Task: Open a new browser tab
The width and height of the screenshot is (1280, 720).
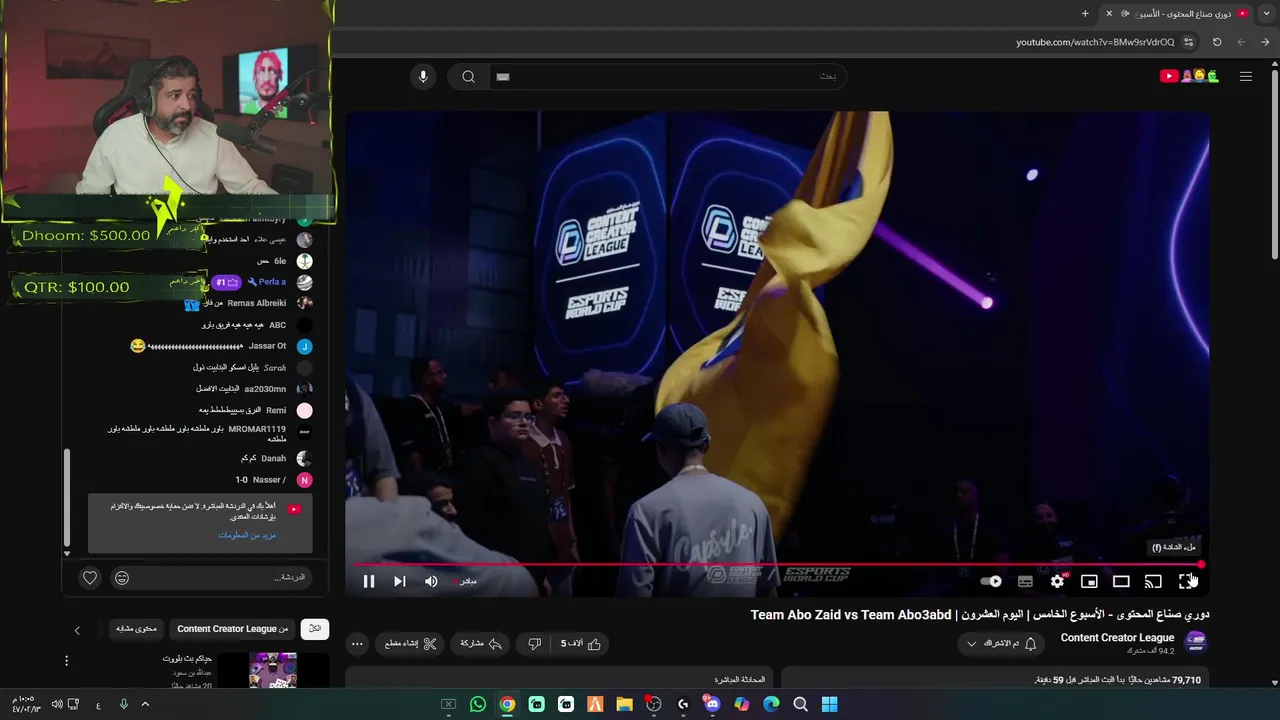Action: 1085,13
